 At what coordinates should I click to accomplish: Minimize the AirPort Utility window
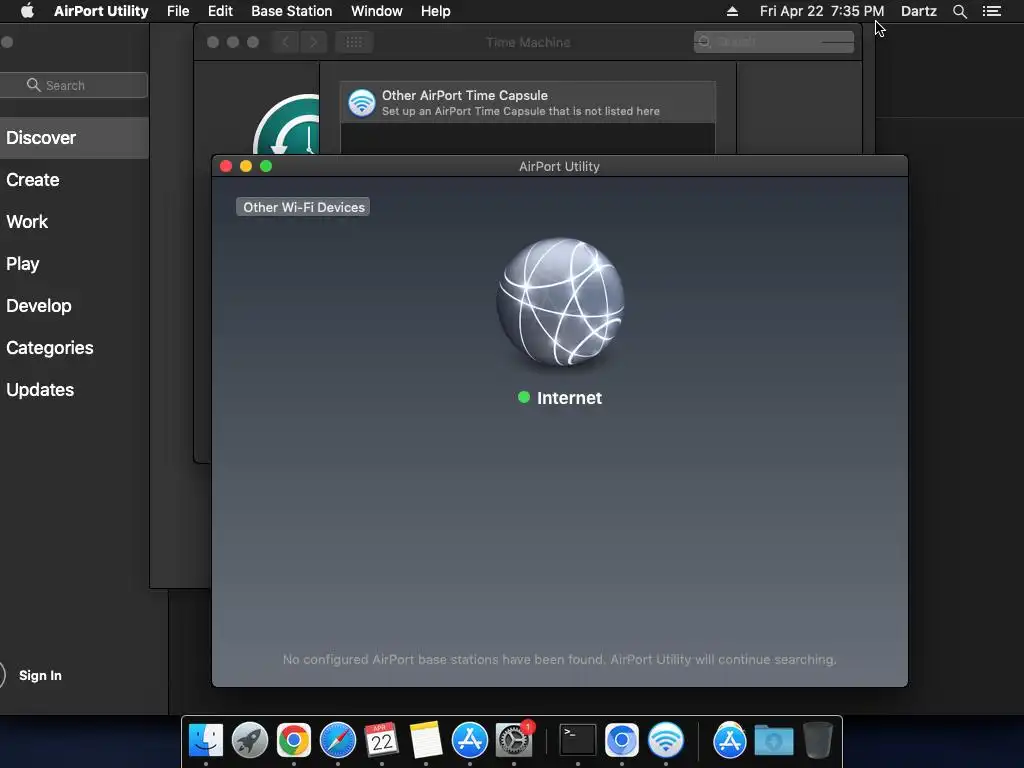pos(246,166)
